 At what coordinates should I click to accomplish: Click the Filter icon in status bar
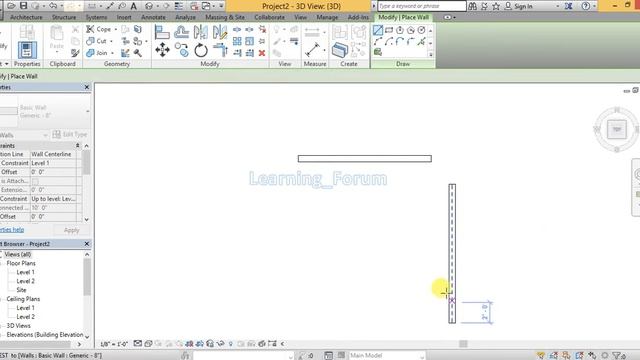pos(618,356)
